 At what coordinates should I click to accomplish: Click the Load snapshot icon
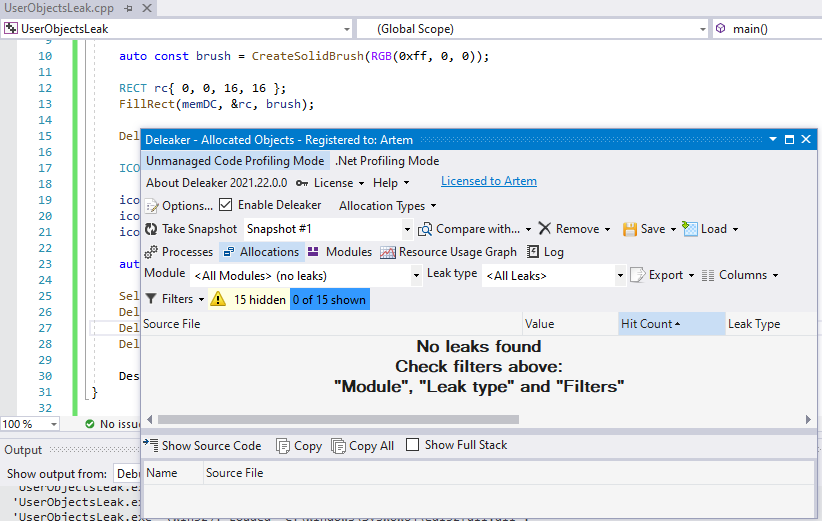[x=690, y=229]
